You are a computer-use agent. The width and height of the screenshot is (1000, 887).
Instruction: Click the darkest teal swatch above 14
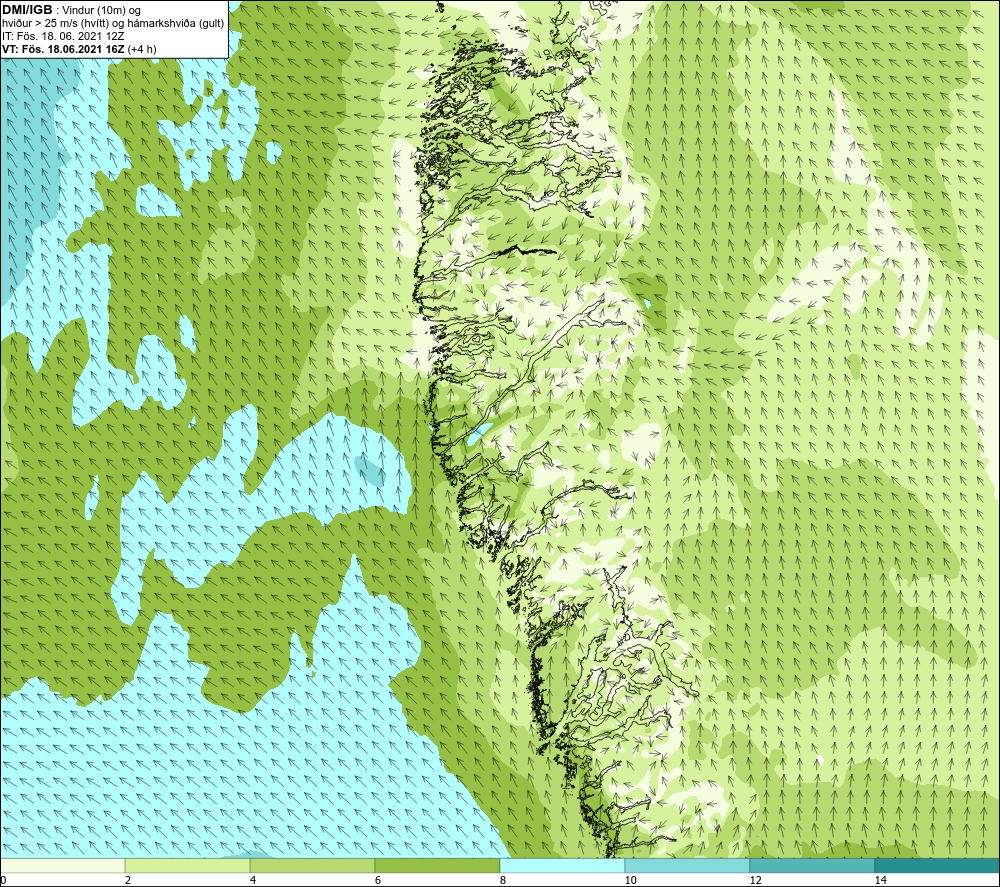(938, 865)
